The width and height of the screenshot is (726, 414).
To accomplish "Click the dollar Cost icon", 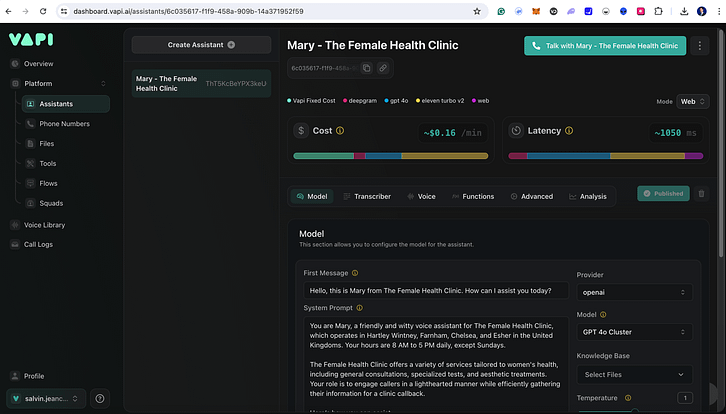I will pos(301,131).
